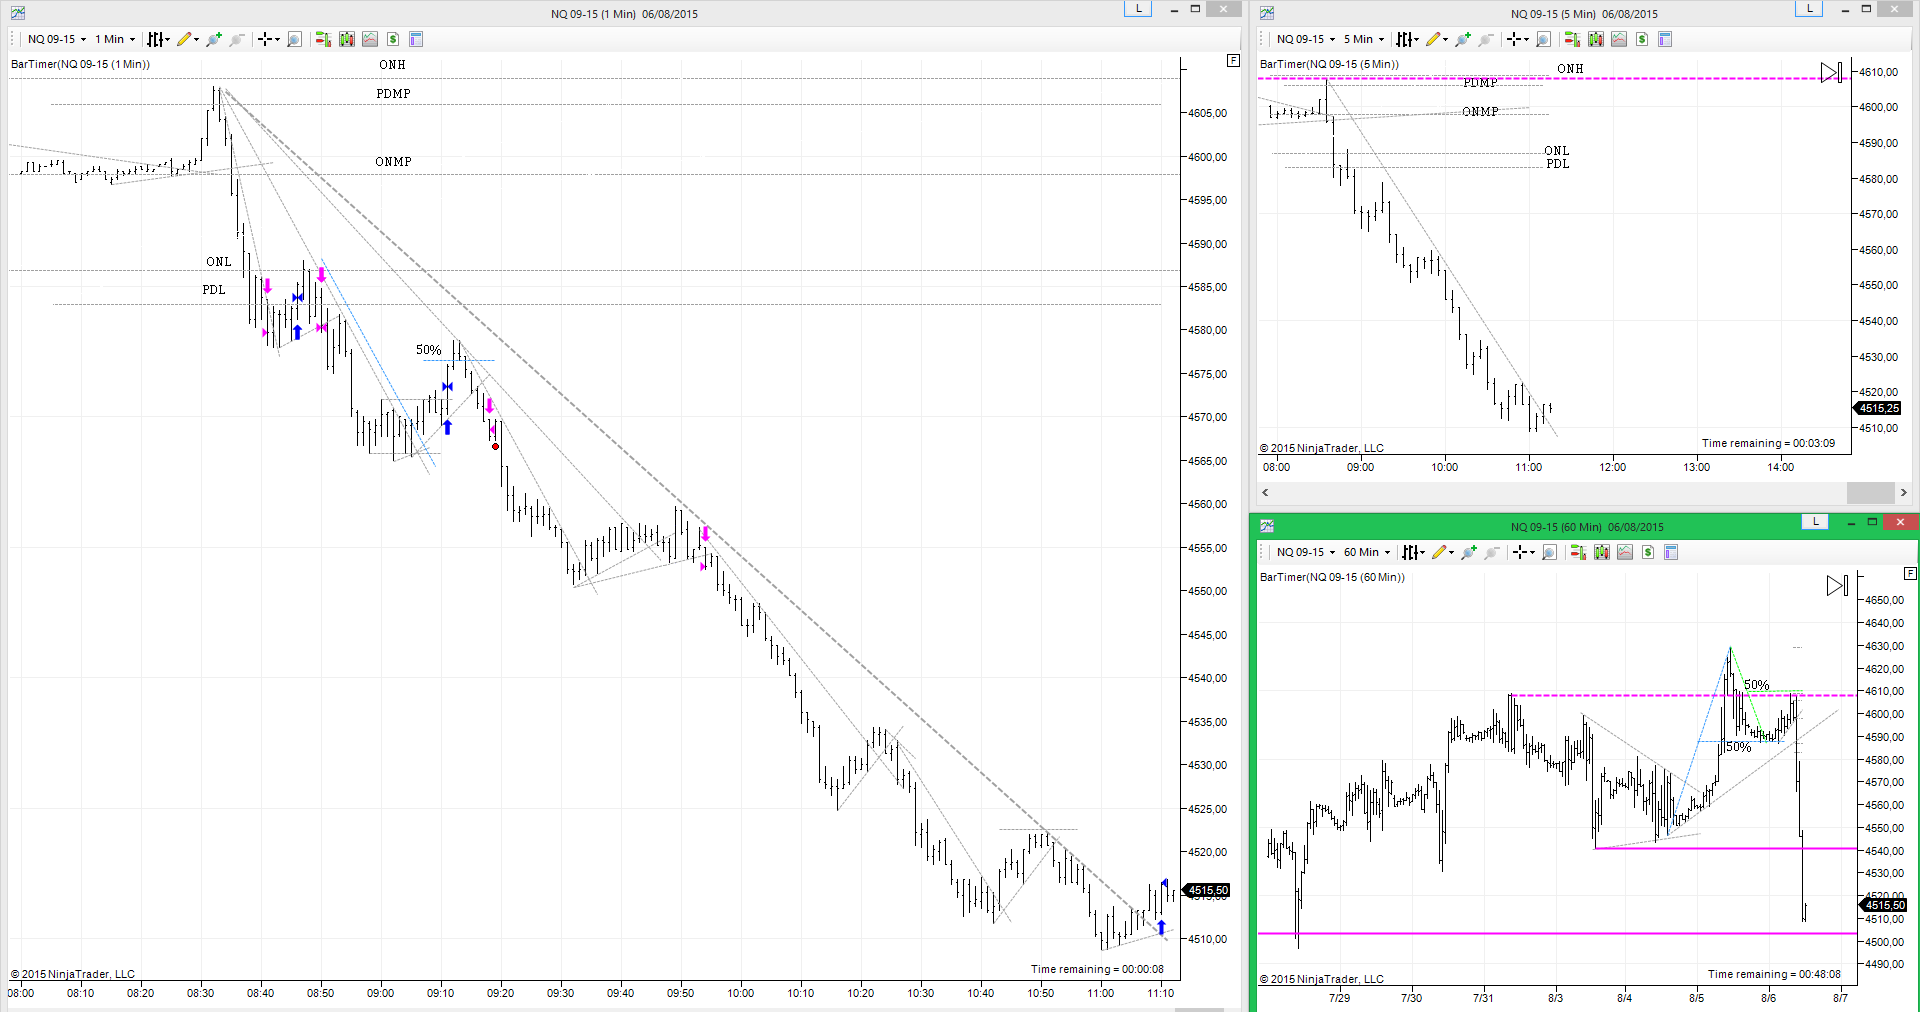The image size is (1920, 1012).
Task: Click the F button in the 60 Min chart corner
Action: [x=1910, y=574]
